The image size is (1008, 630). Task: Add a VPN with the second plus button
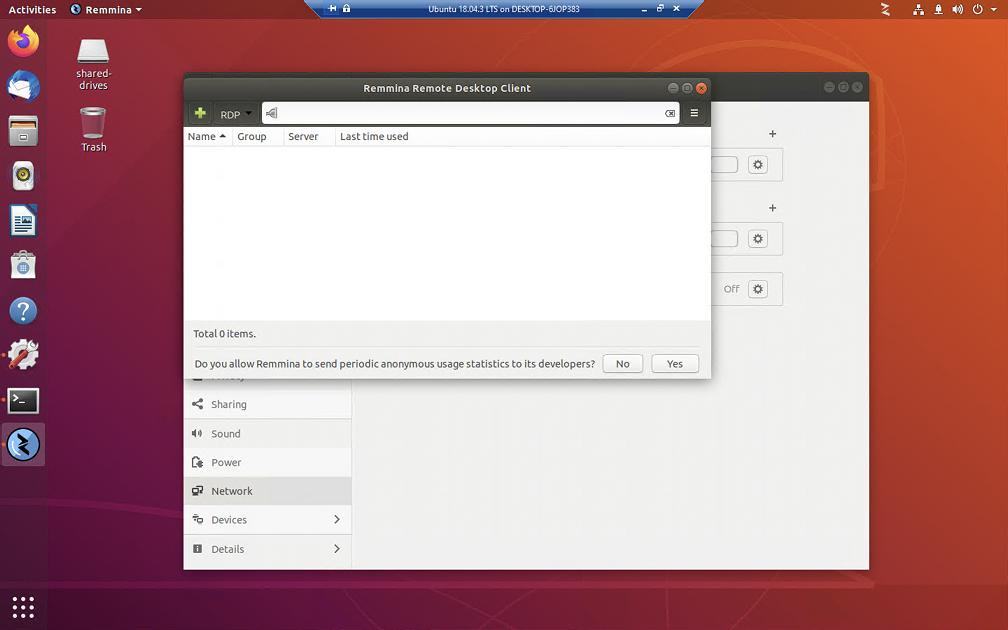coord(773,208)
